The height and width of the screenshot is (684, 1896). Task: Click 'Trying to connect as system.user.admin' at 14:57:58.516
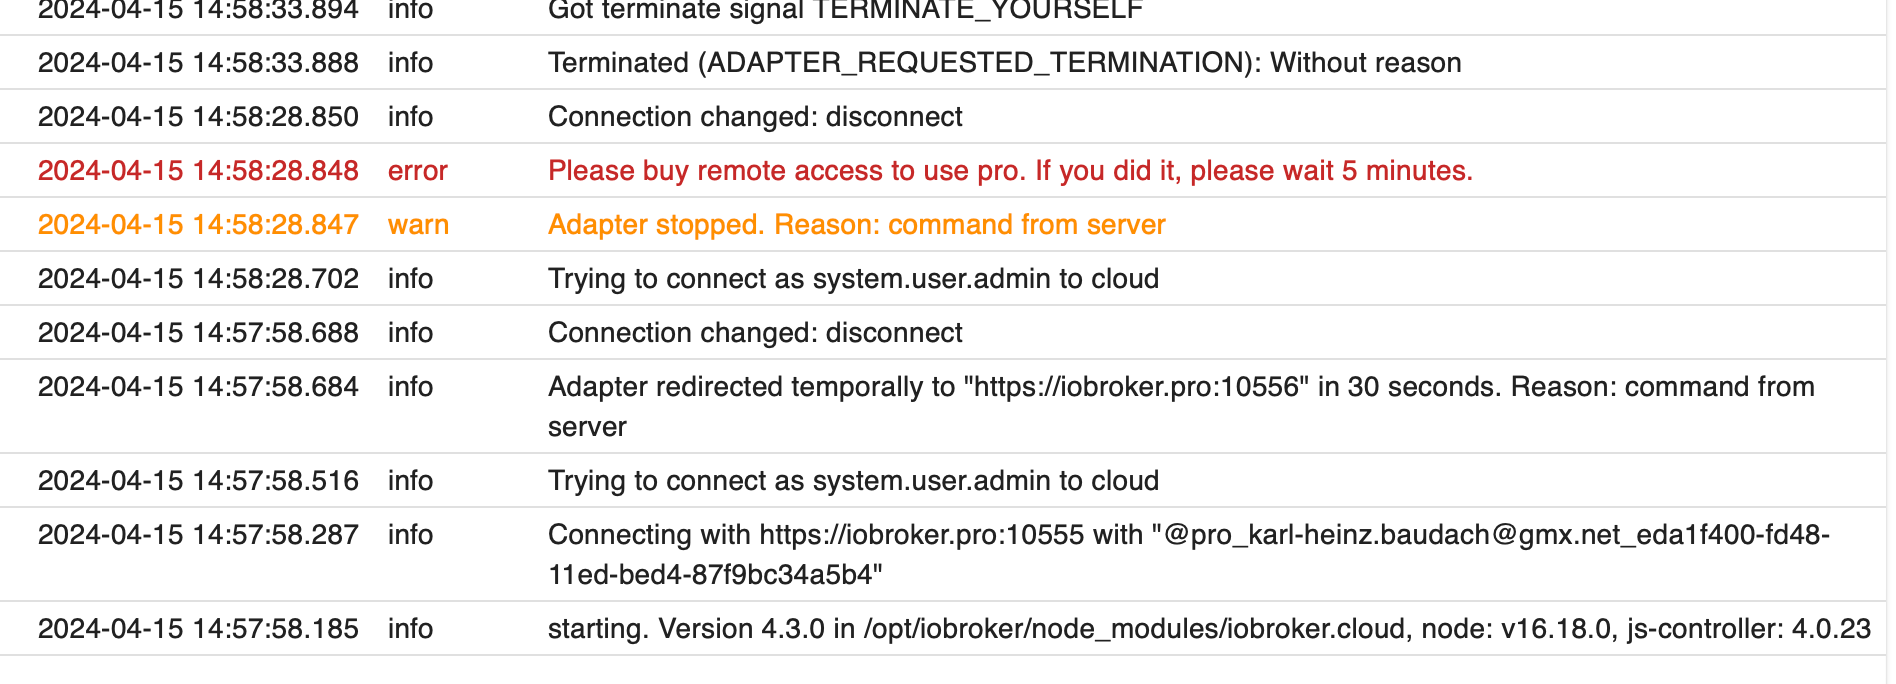coord(853,481)
